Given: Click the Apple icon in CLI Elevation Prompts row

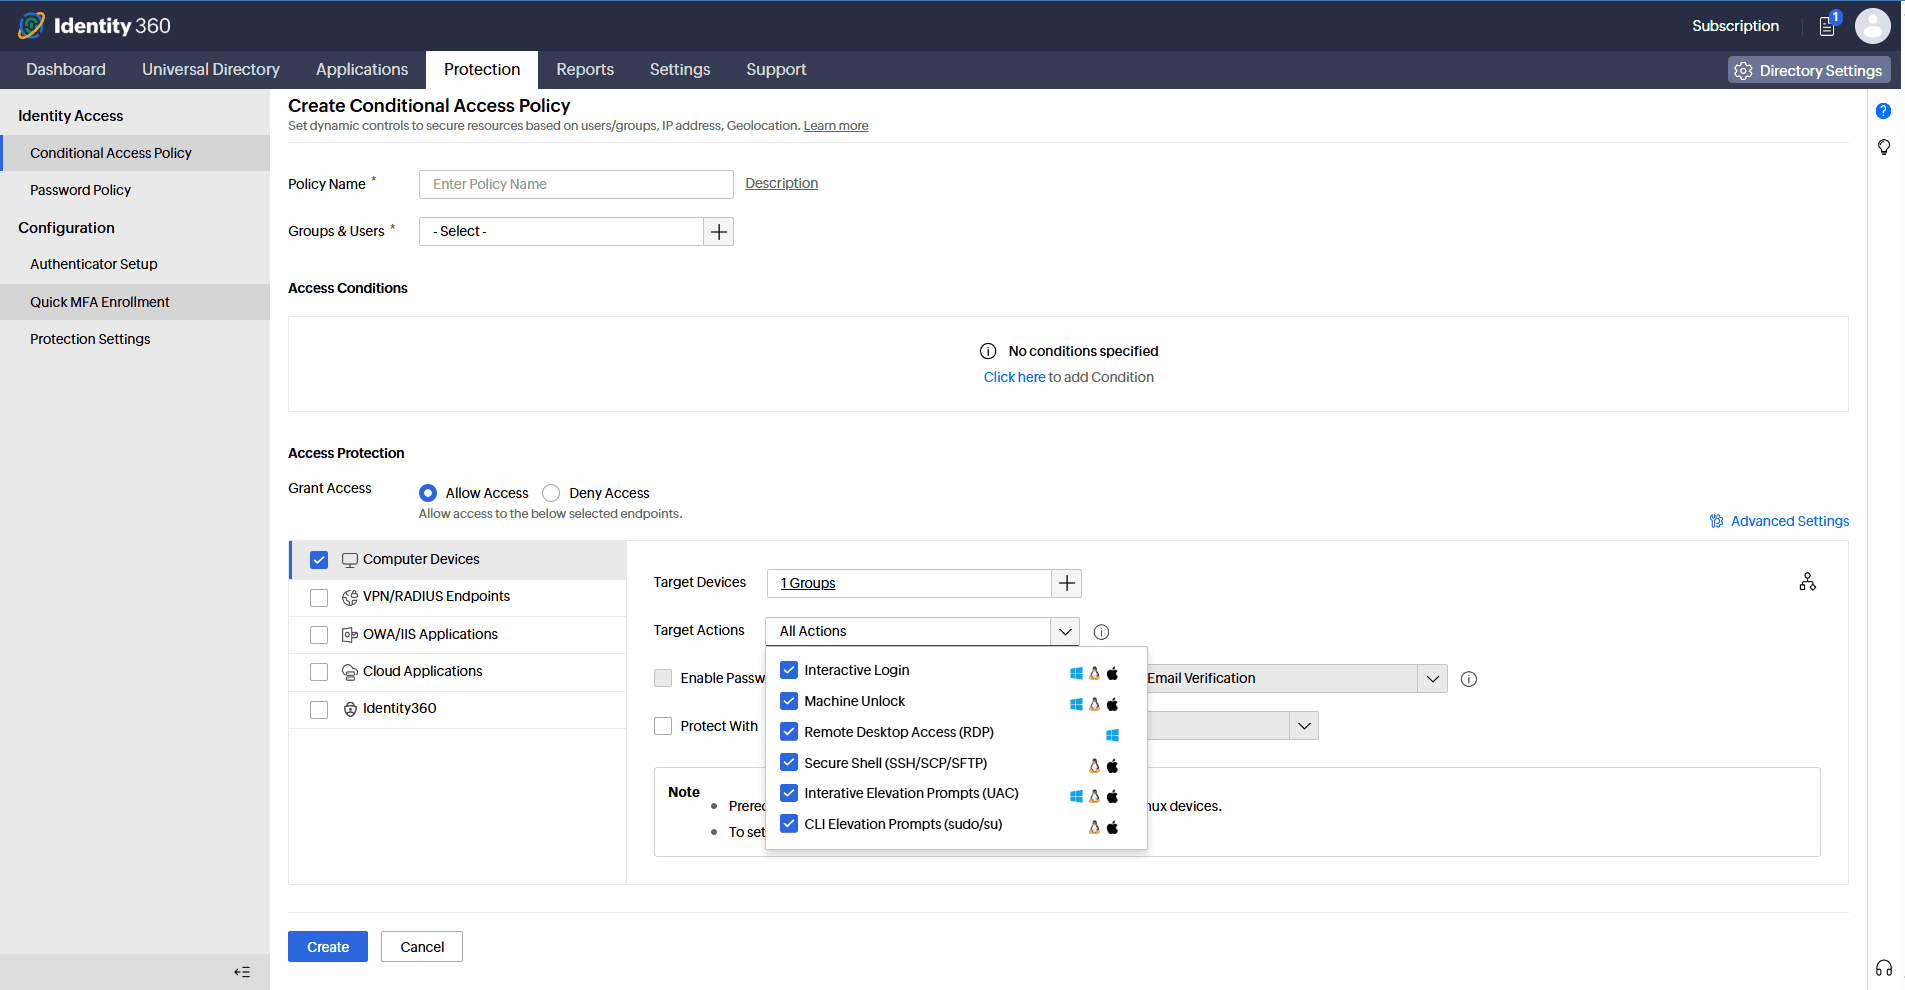Looking at the screenshot, I should pos(1112,827).
